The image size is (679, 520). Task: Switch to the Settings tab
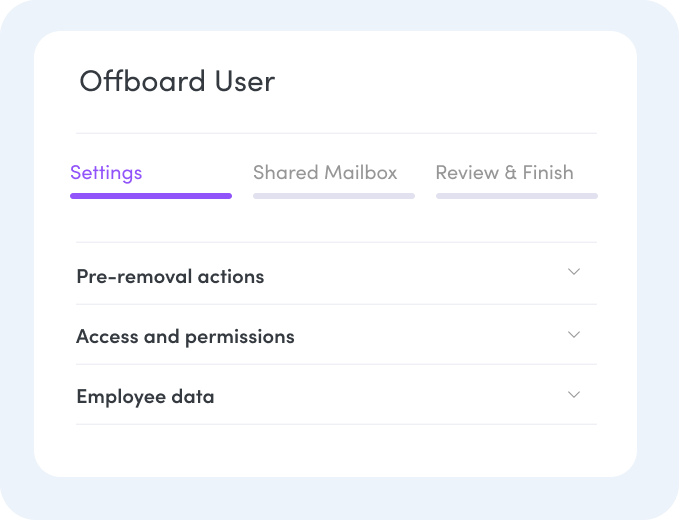[106, 172]
